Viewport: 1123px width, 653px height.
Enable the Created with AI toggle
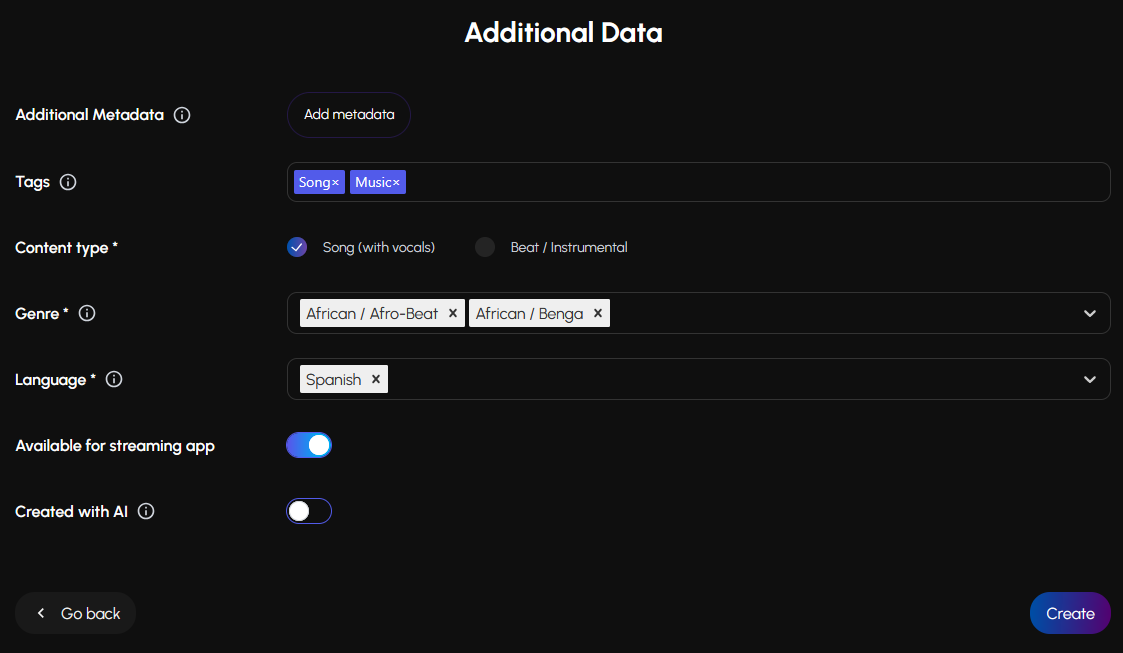tap(309, 511)
